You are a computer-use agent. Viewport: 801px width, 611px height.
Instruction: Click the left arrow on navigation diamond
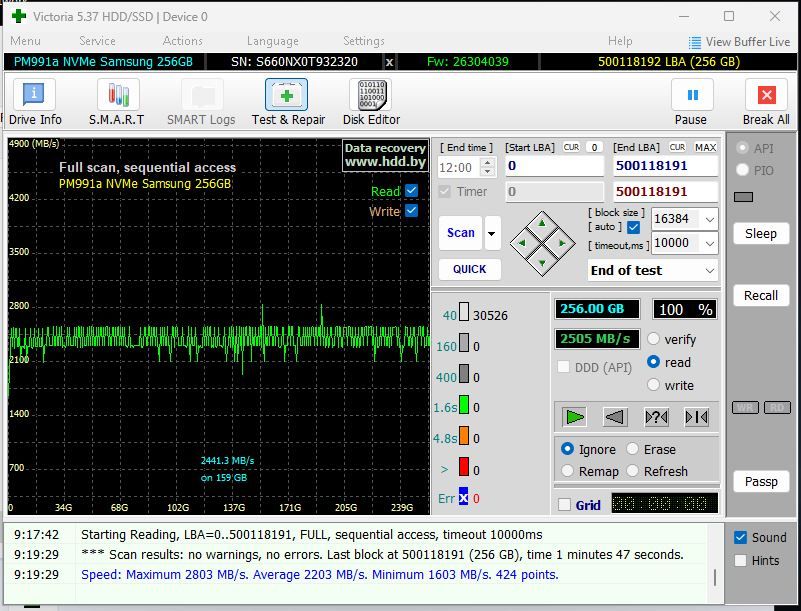522,243
